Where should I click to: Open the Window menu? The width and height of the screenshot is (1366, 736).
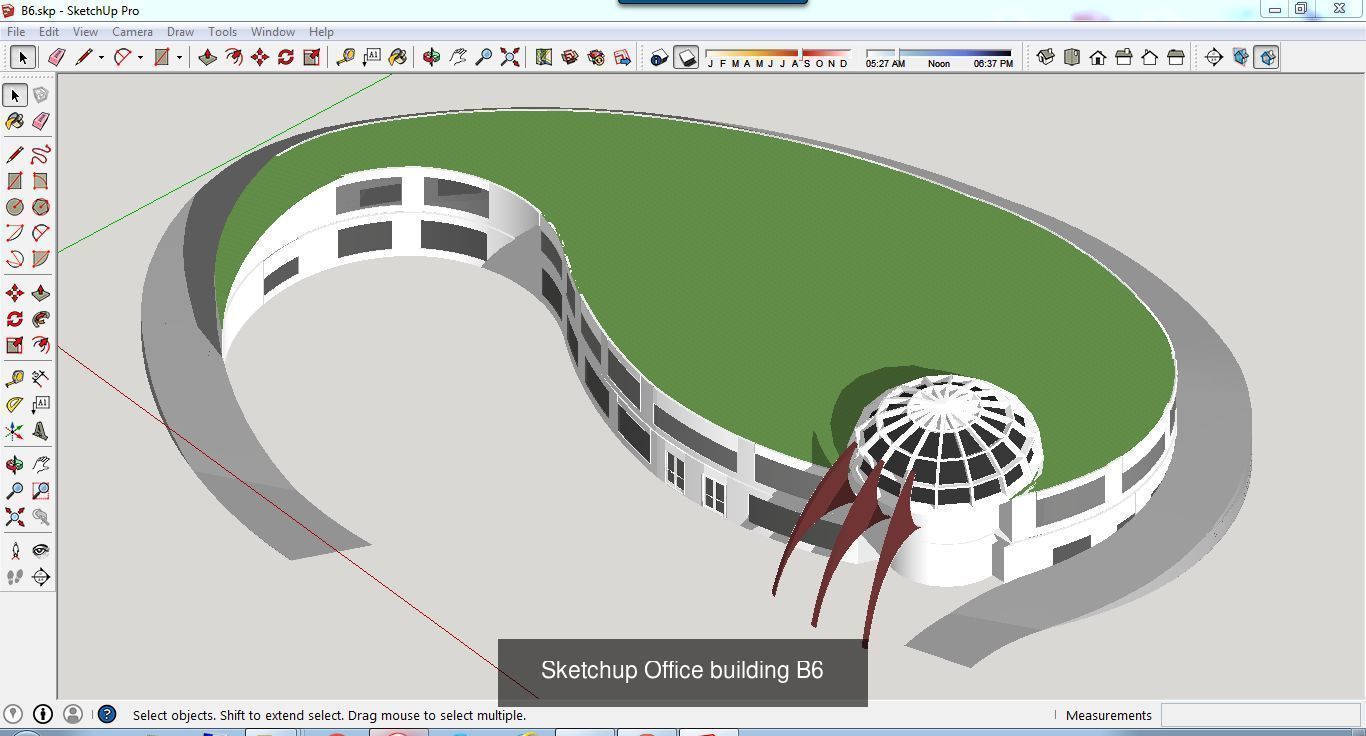272,32
